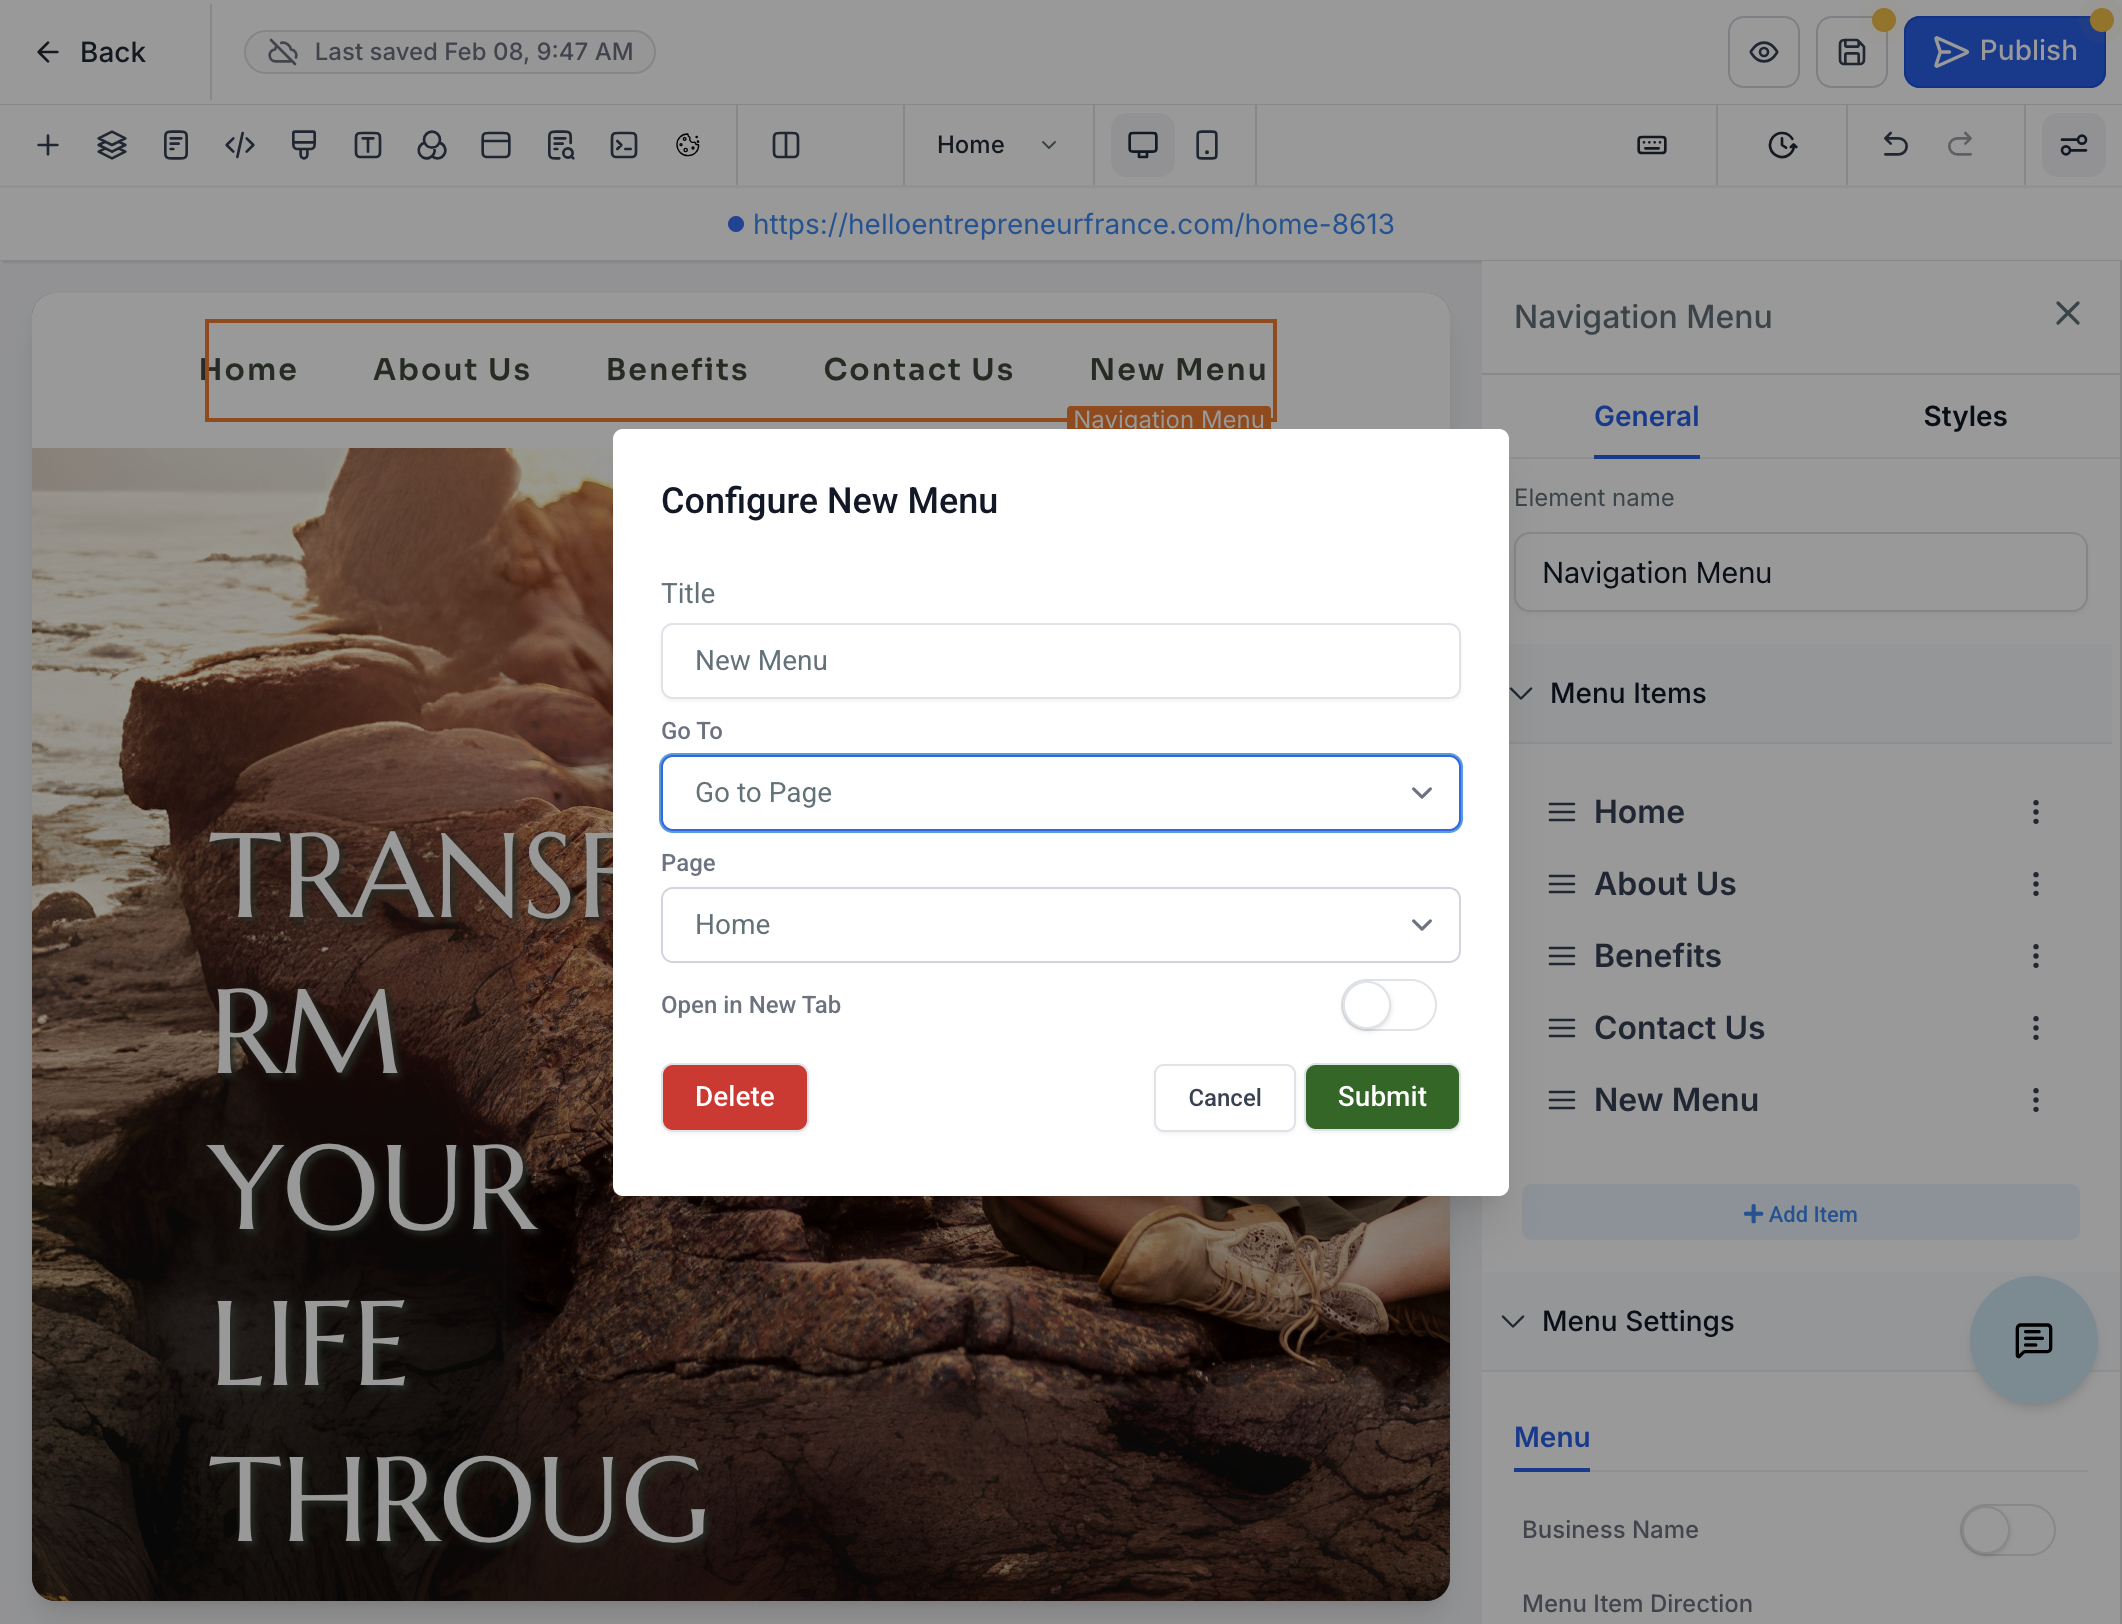Select Benefits in the Menu Items list
Screen dimensions: 2122x1624
click(x=1657, y=956)
